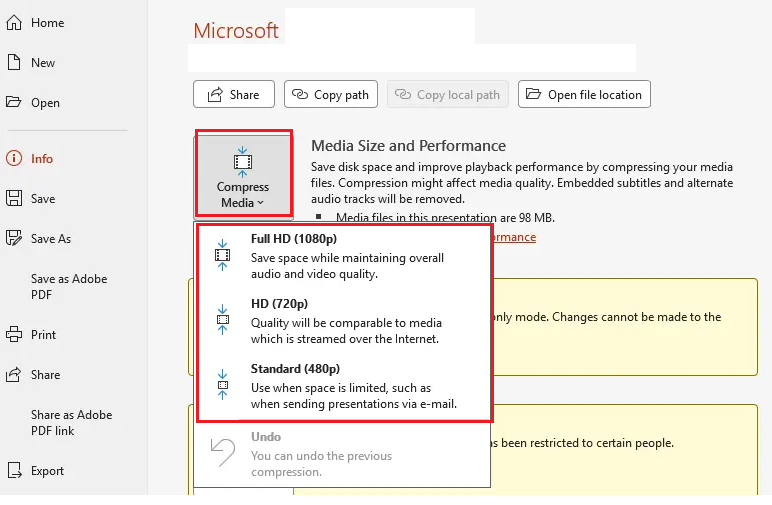Click the Standard 480p film compress icon

[x=223, y=384]
